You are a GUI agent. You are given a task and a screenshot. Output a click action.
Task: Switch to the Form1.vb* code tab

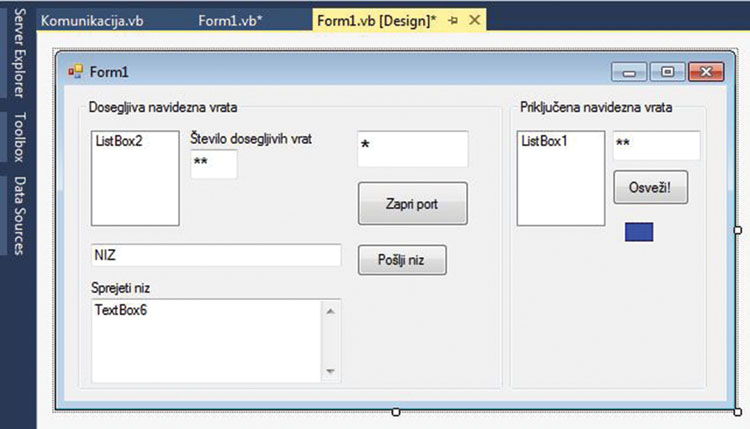(230, 20)
